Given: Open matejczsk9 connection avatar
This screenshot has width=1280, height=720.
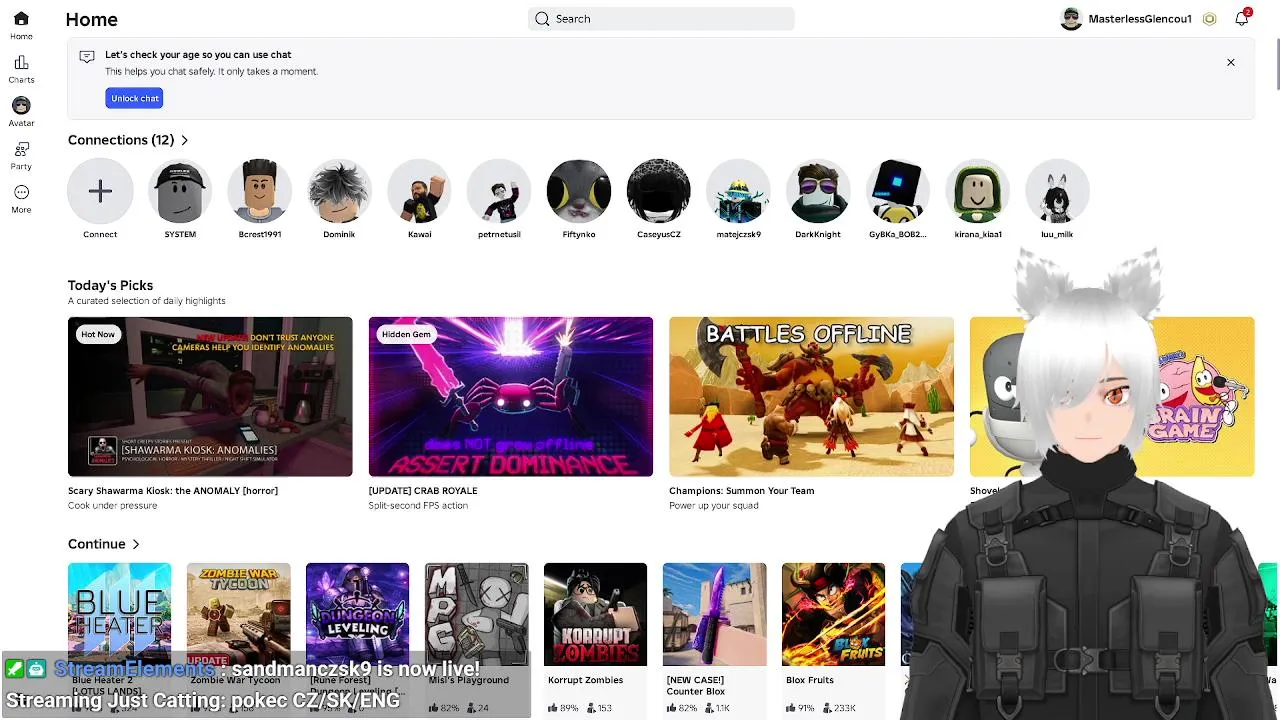Looking at the screenshot, I should [738, 191].
